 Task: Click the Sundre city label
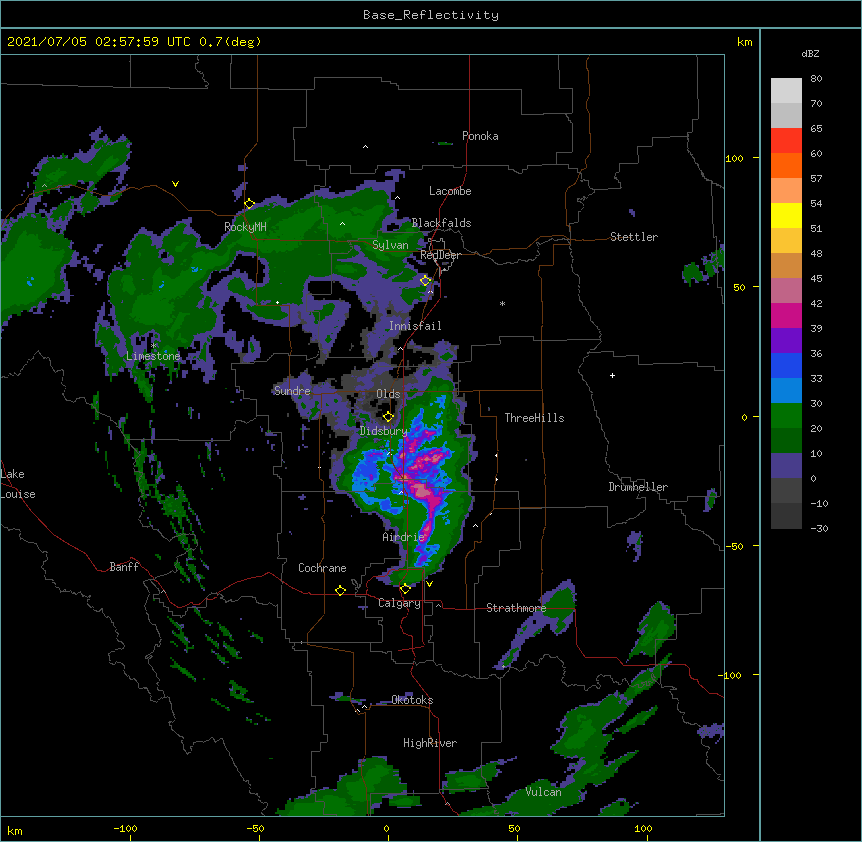292,391
